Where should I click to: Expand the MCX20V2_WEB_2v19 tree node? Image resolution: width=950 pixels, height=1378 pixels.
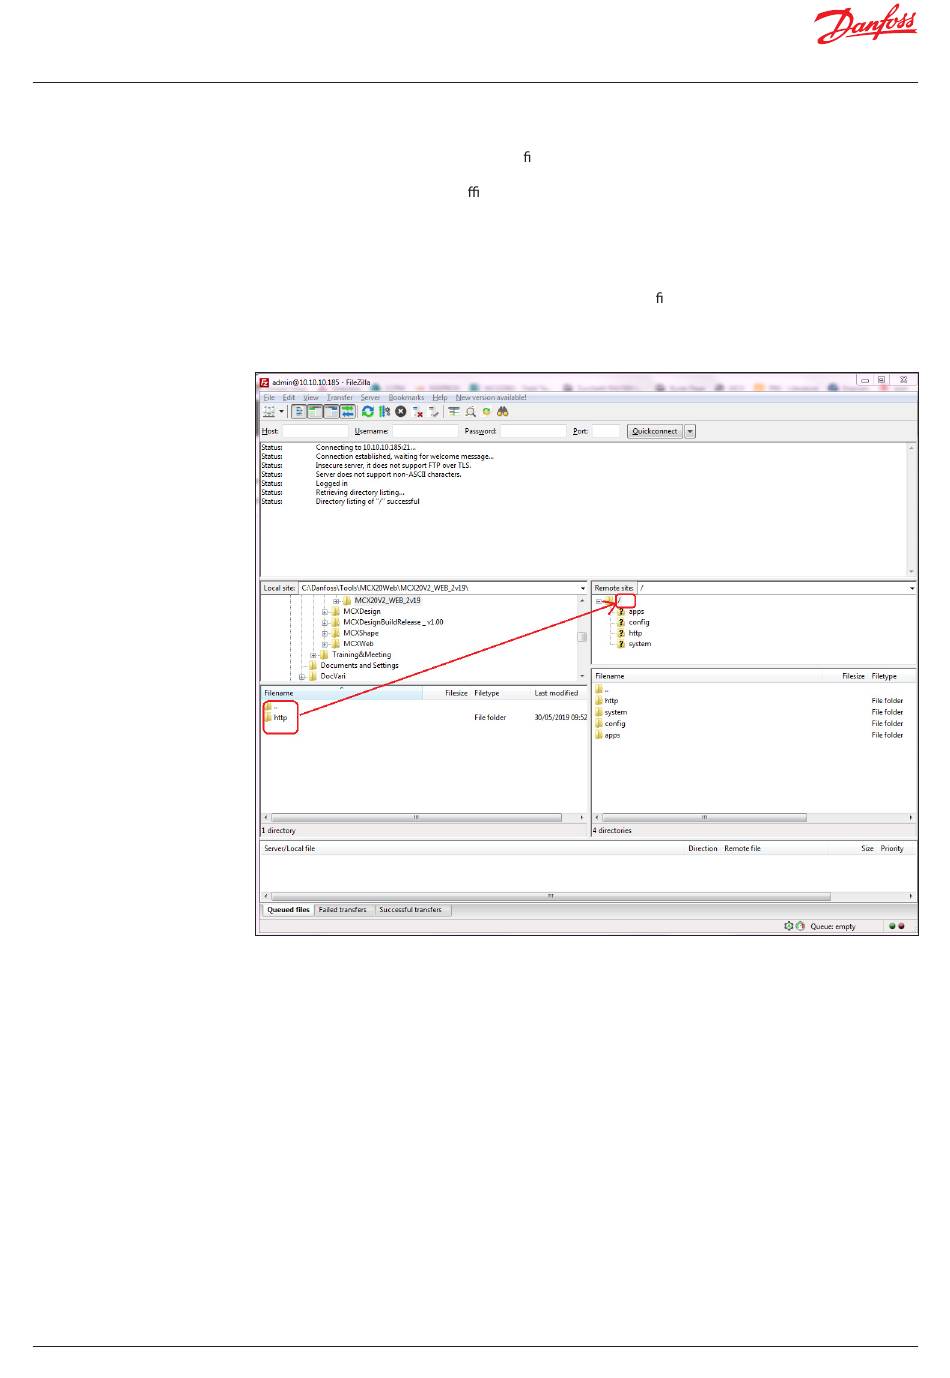point(336,600)
